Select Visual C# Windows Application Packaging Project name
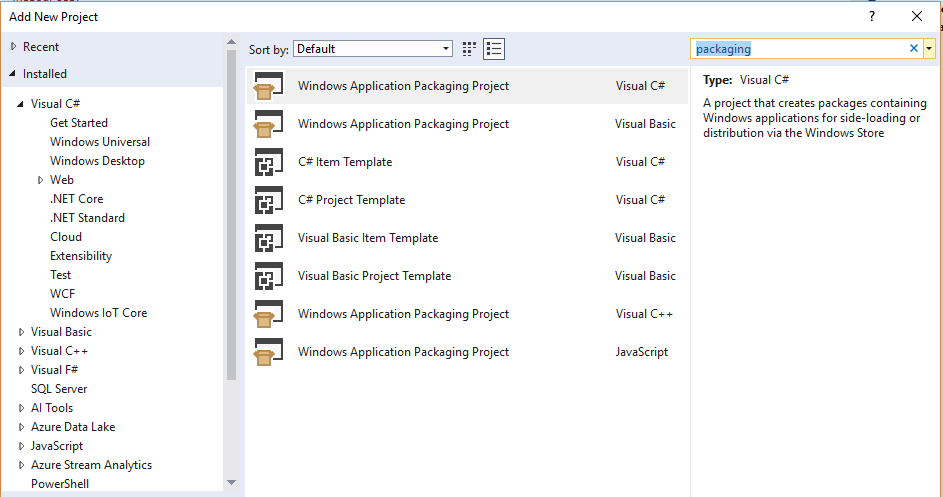 [403, 86]
